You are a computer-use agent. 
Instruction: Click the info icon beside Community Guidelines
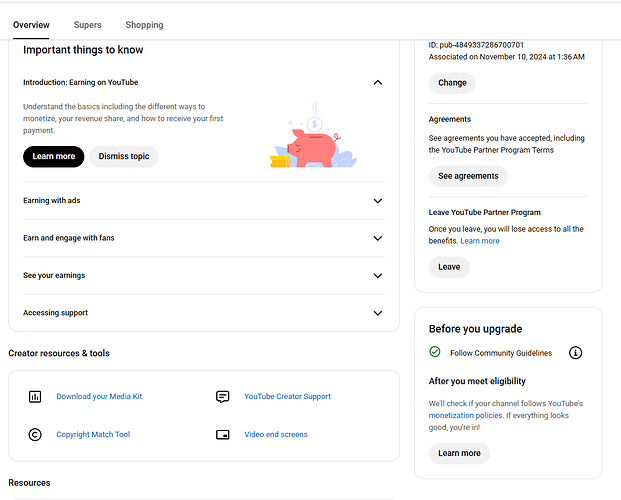pos(575,353)
